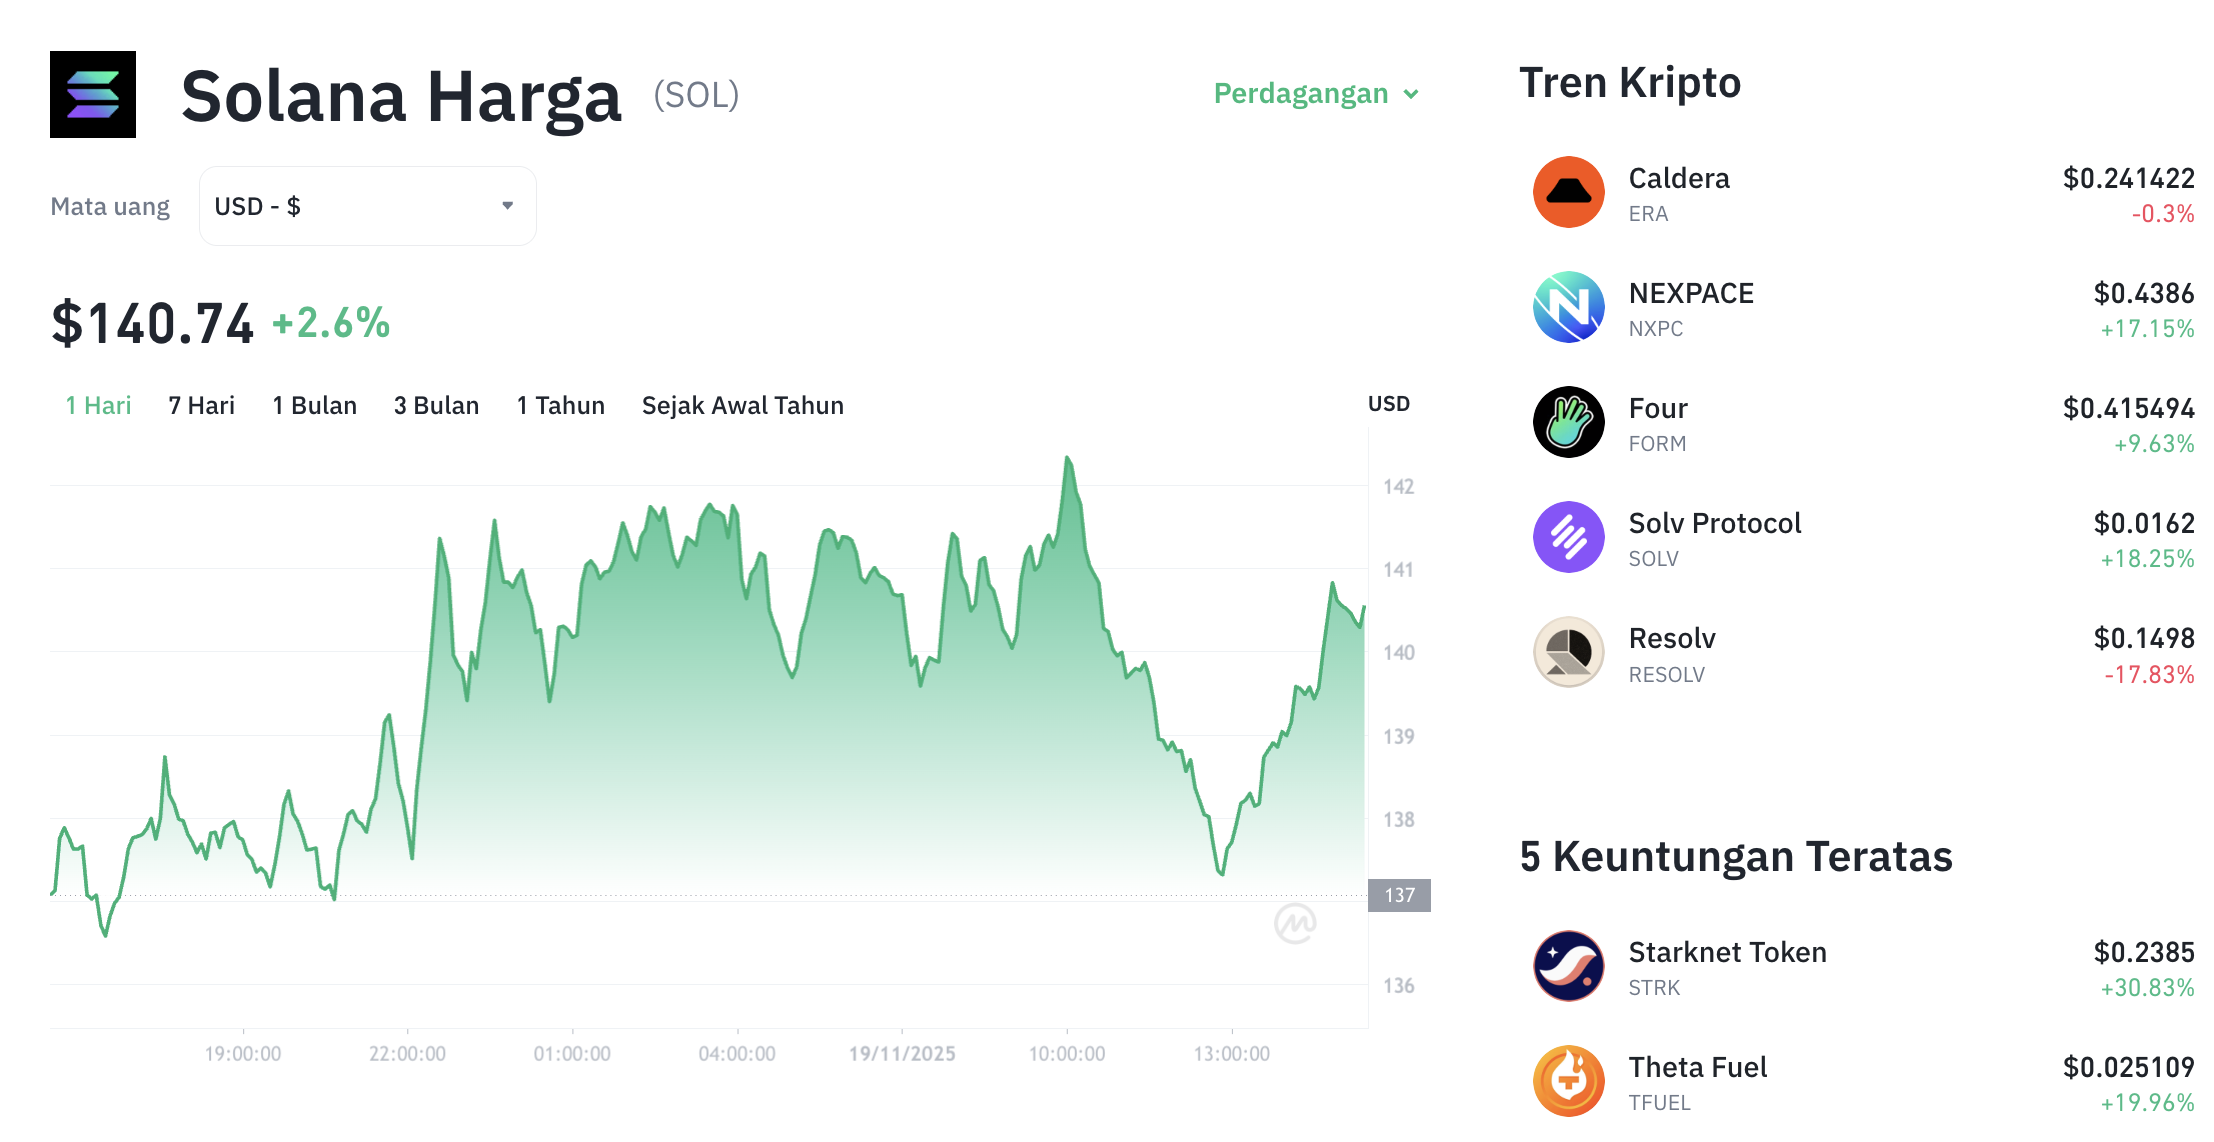Select the 1 Tahun time range
The height and width of the screenshot is (1142, 2214).
click(x=560, y=405)
